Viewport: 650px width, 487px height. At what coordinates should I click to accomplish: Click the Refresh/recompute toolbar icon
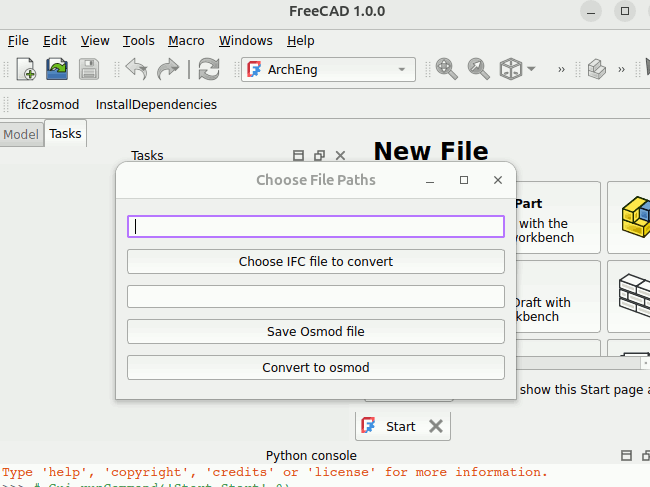[x=209, y=69]
